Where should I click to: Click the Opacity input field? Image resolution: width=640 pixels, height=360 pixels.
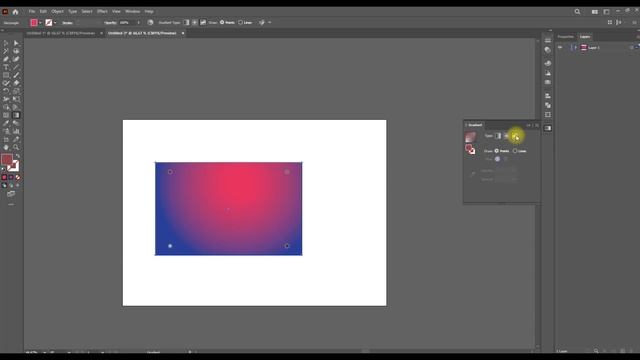pos(127,23)
